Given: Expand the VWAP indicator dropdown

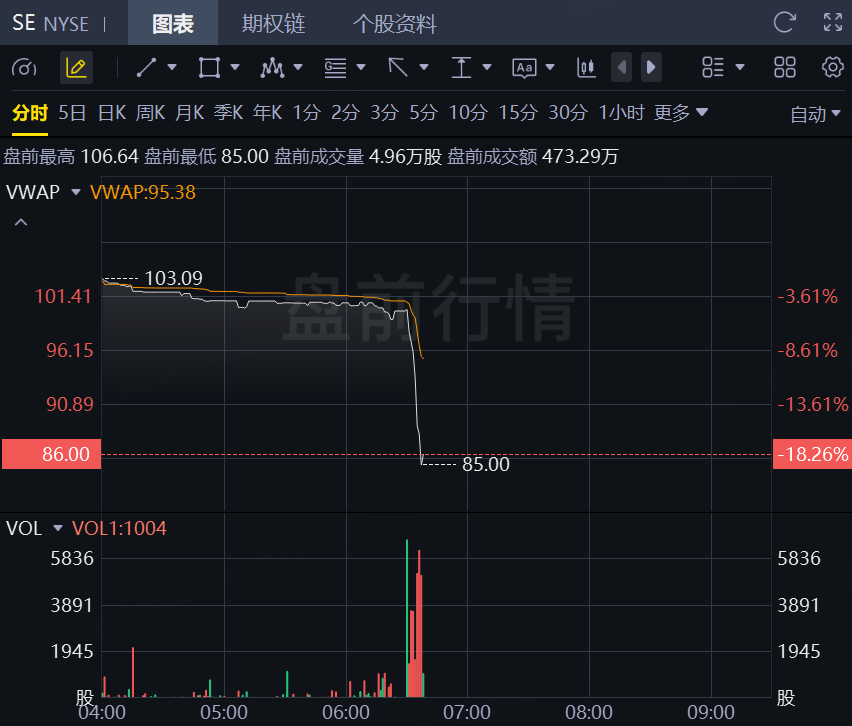Looking at the screenshot, I should pyautogui.click(x=76, y=192).
